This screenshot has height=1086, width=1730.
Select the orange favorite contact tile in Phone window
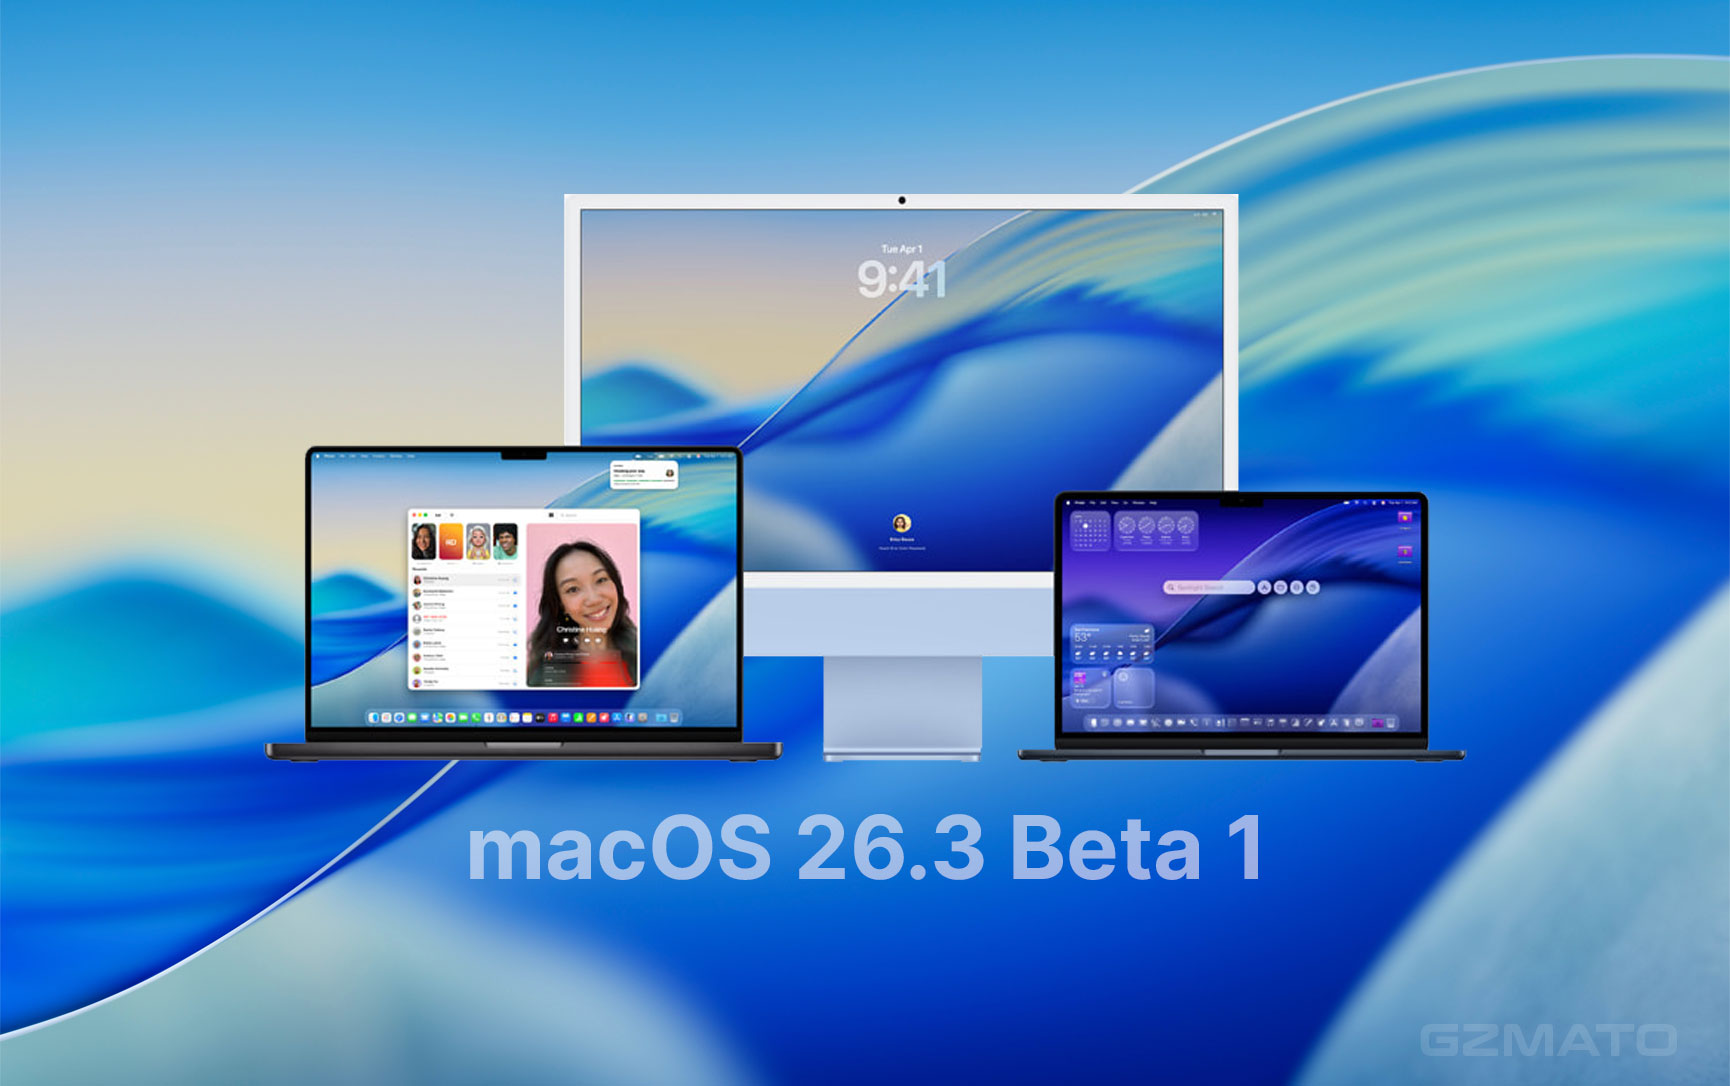(451, 541)
